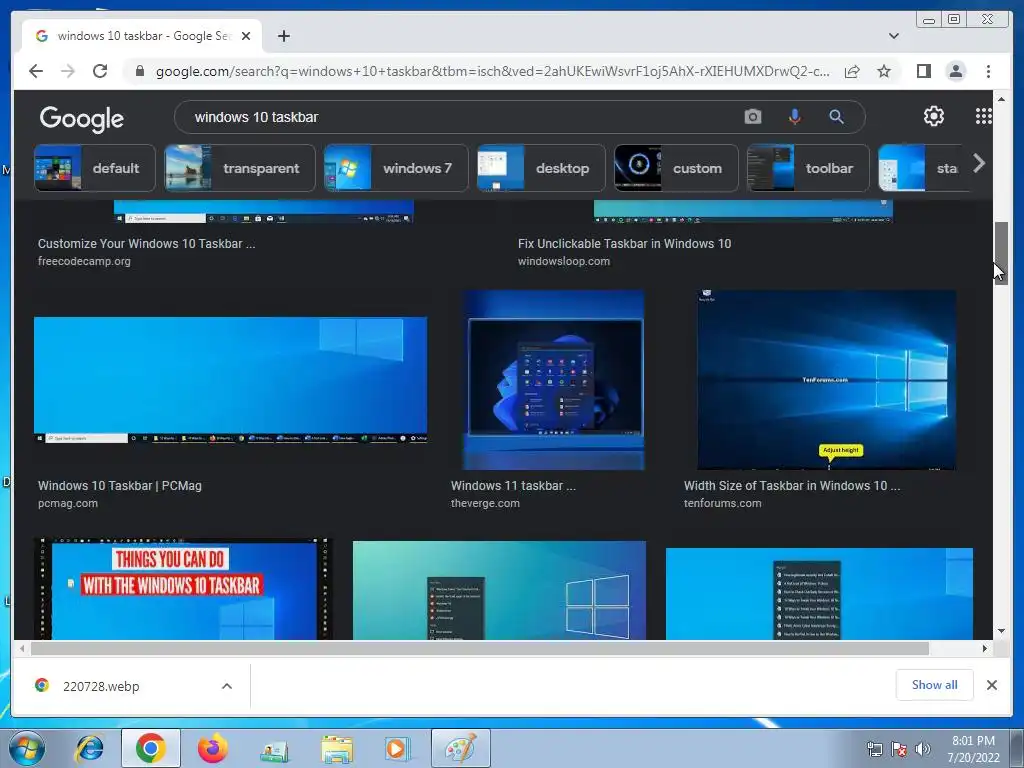Viewport: 1024px width, 768px height.
Task: Filter images by toolbar chip
Action: pyautogui.click(x=808, y=168)
